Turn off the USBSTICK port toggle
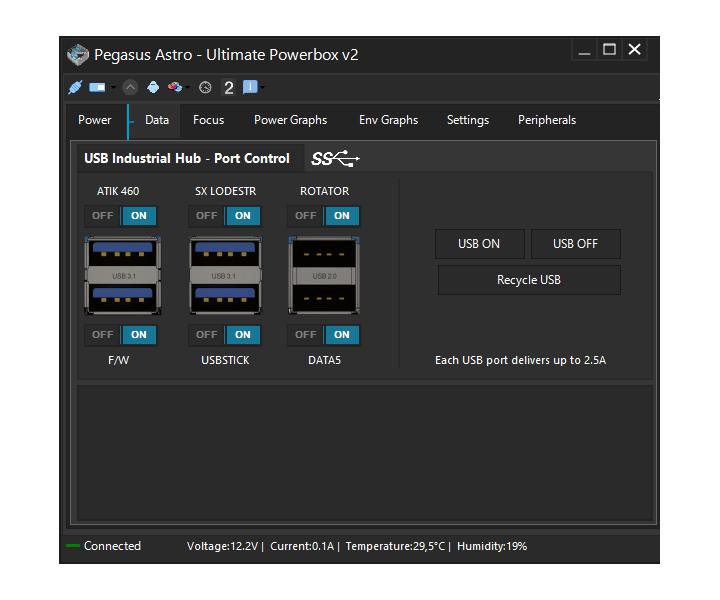Screen dimensions: 720x600 click(x=207, y=335)
